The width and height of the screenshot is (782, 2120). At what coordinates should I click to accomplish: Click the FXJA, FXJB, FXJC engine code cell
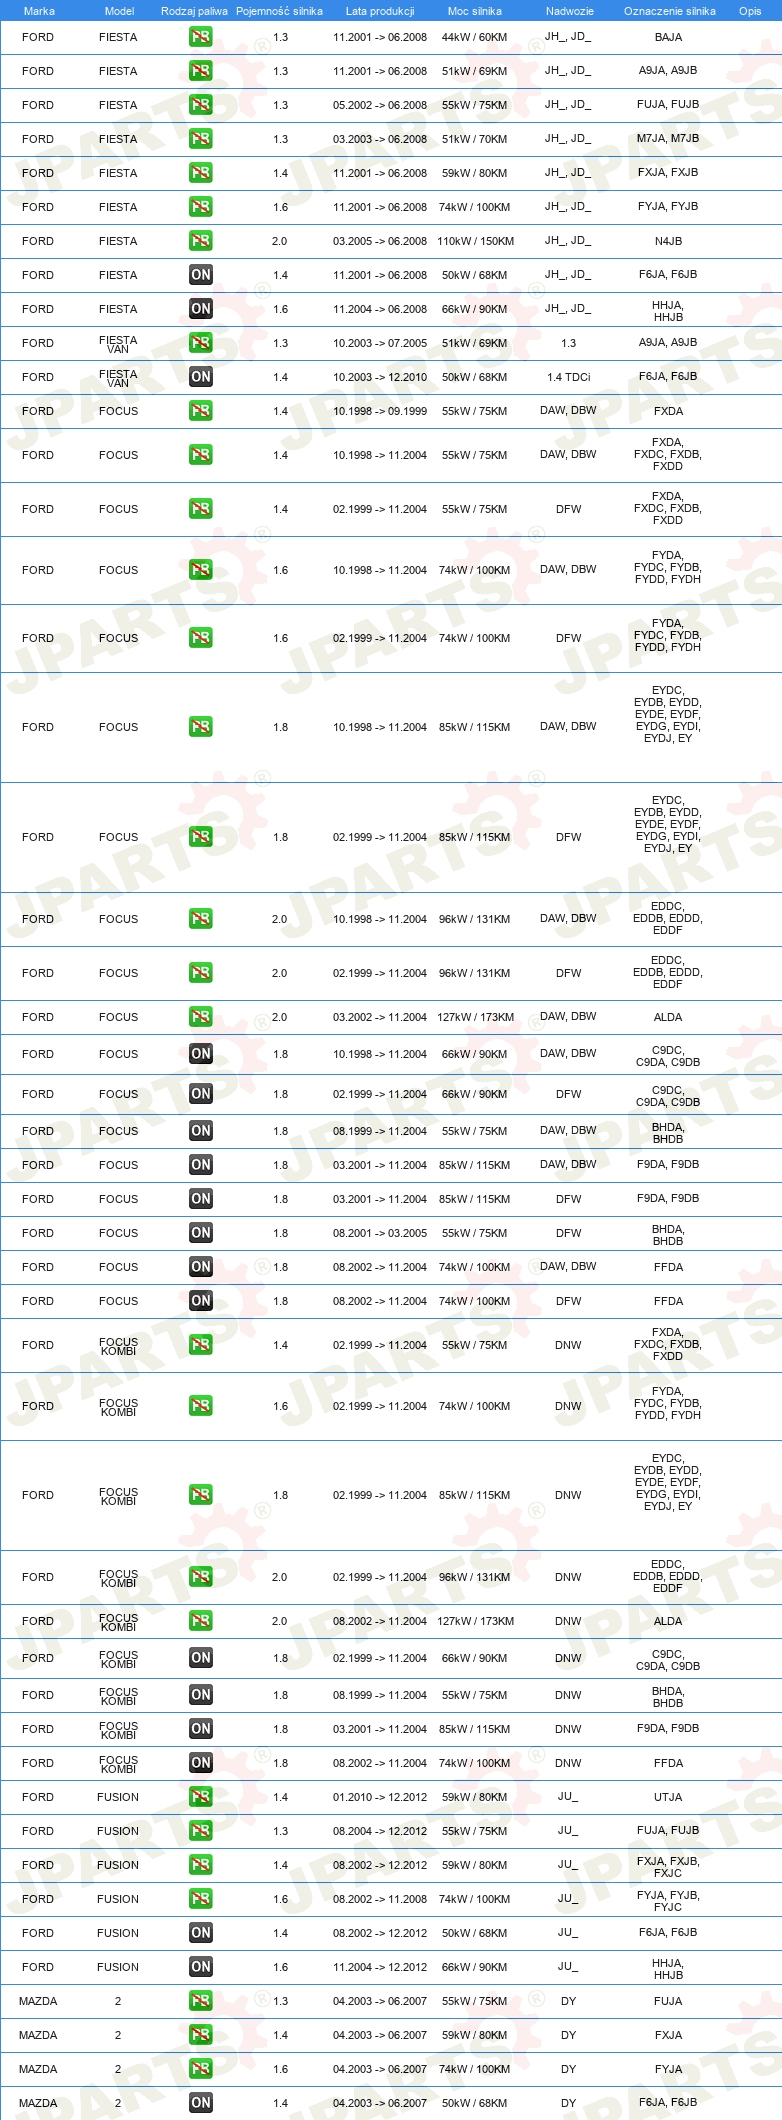pyautogui.click(x=668, y=1866)
